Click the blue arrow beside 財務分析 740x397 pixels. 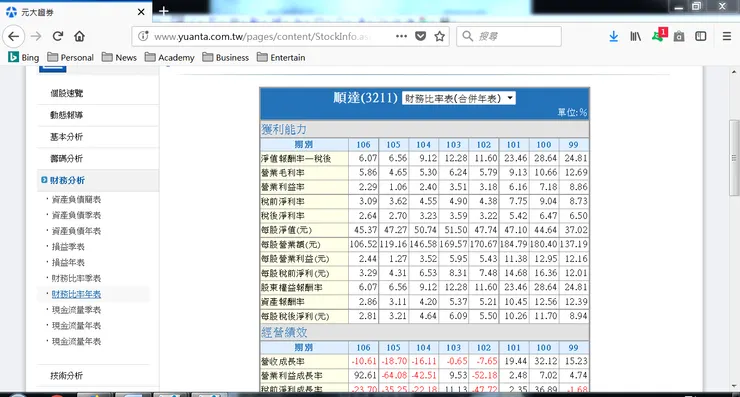[x=44, y=180]
